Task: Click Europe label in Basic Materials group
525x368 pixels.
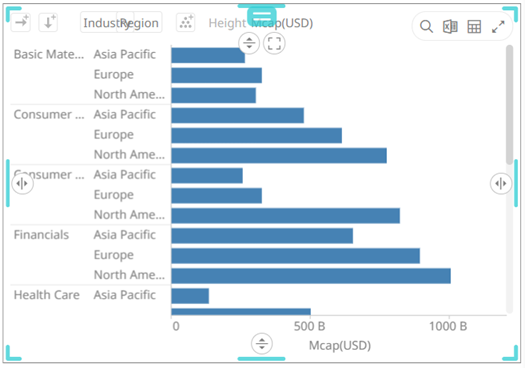Action: pos(114,74)
